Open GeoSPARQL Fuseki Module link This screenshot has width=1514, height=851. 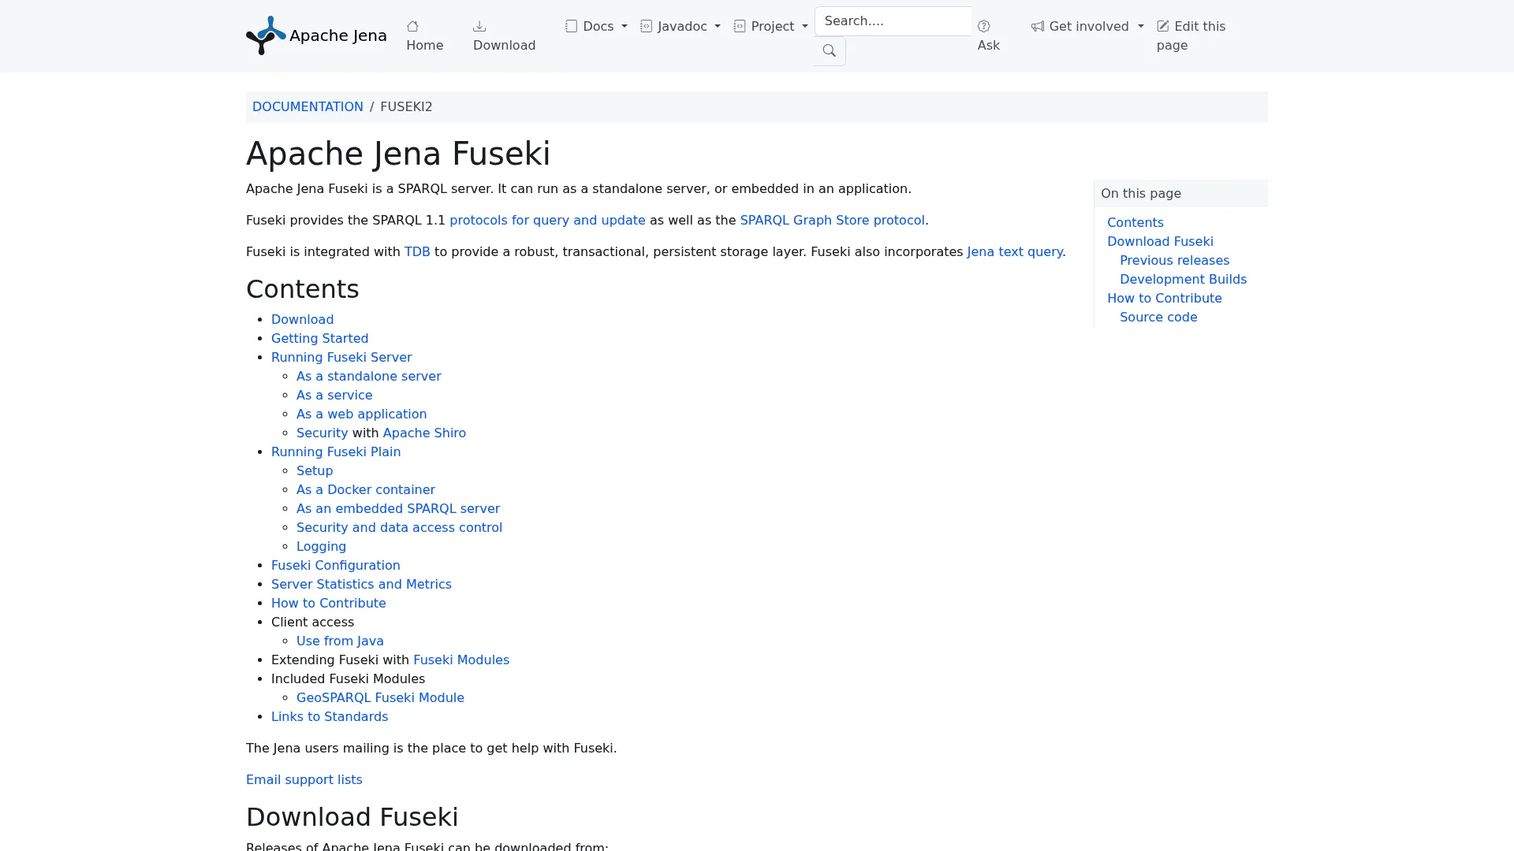coord(380,698)
